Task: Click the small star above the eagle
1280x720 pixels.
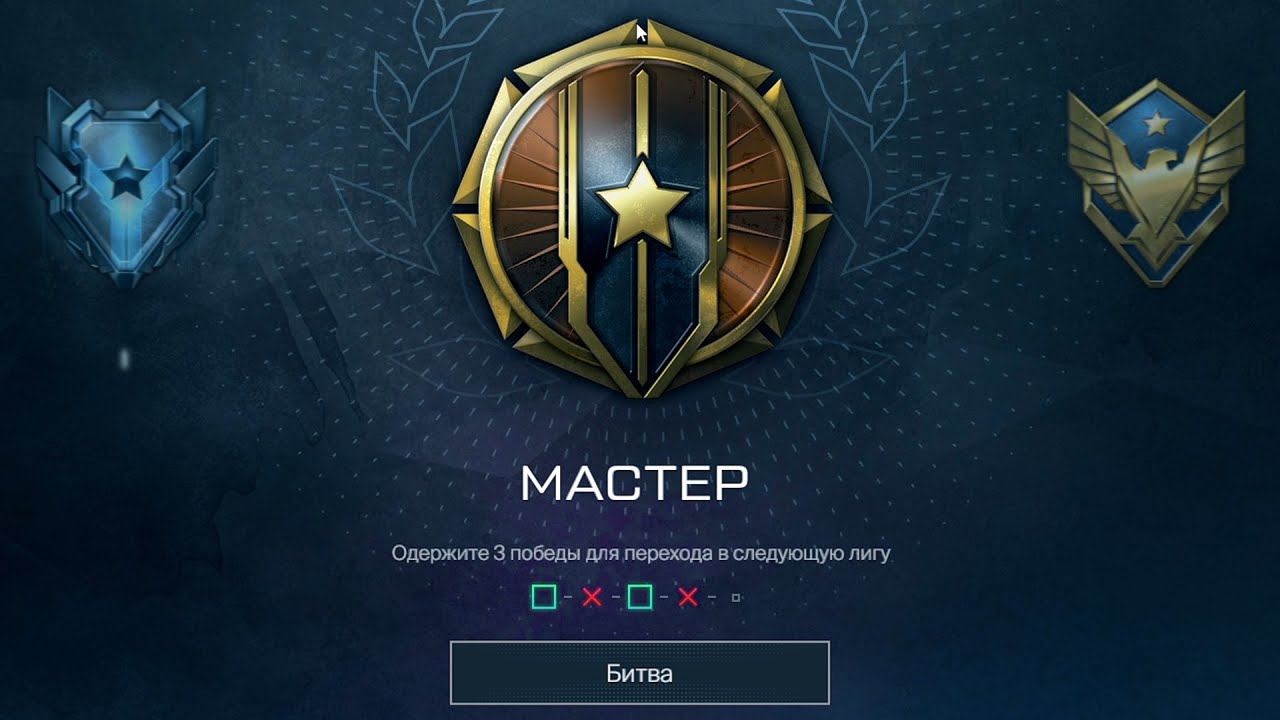Action: coord(1157,124)
